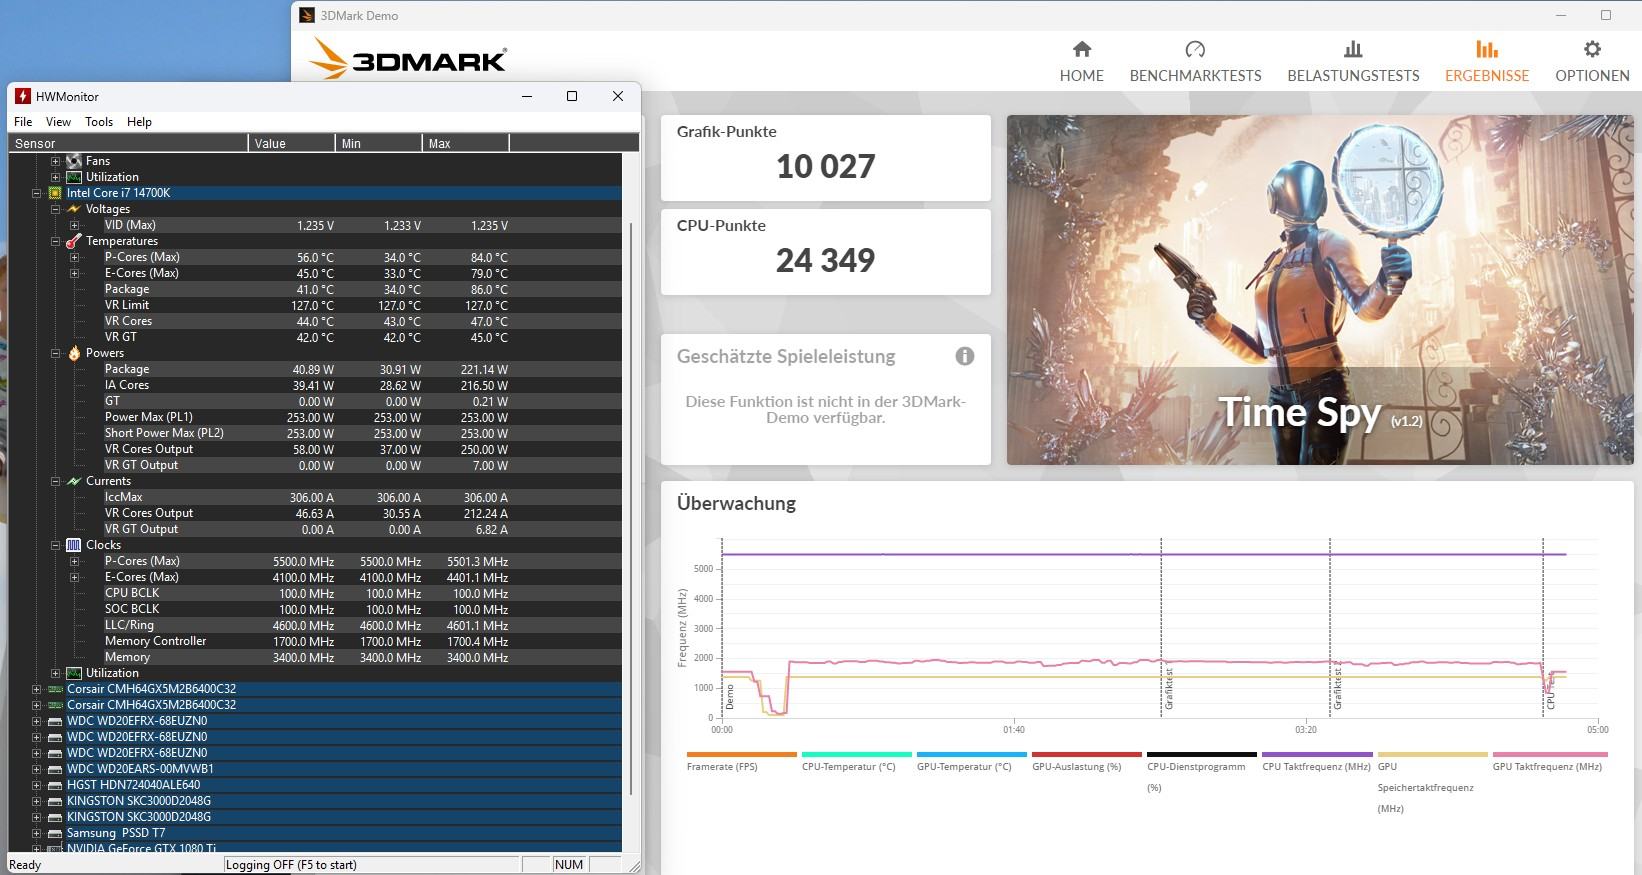Viewport: 1642px width, 875px height.
Task: Expand the VID (Max) voltage row
Action: click(x=74, y=225)
